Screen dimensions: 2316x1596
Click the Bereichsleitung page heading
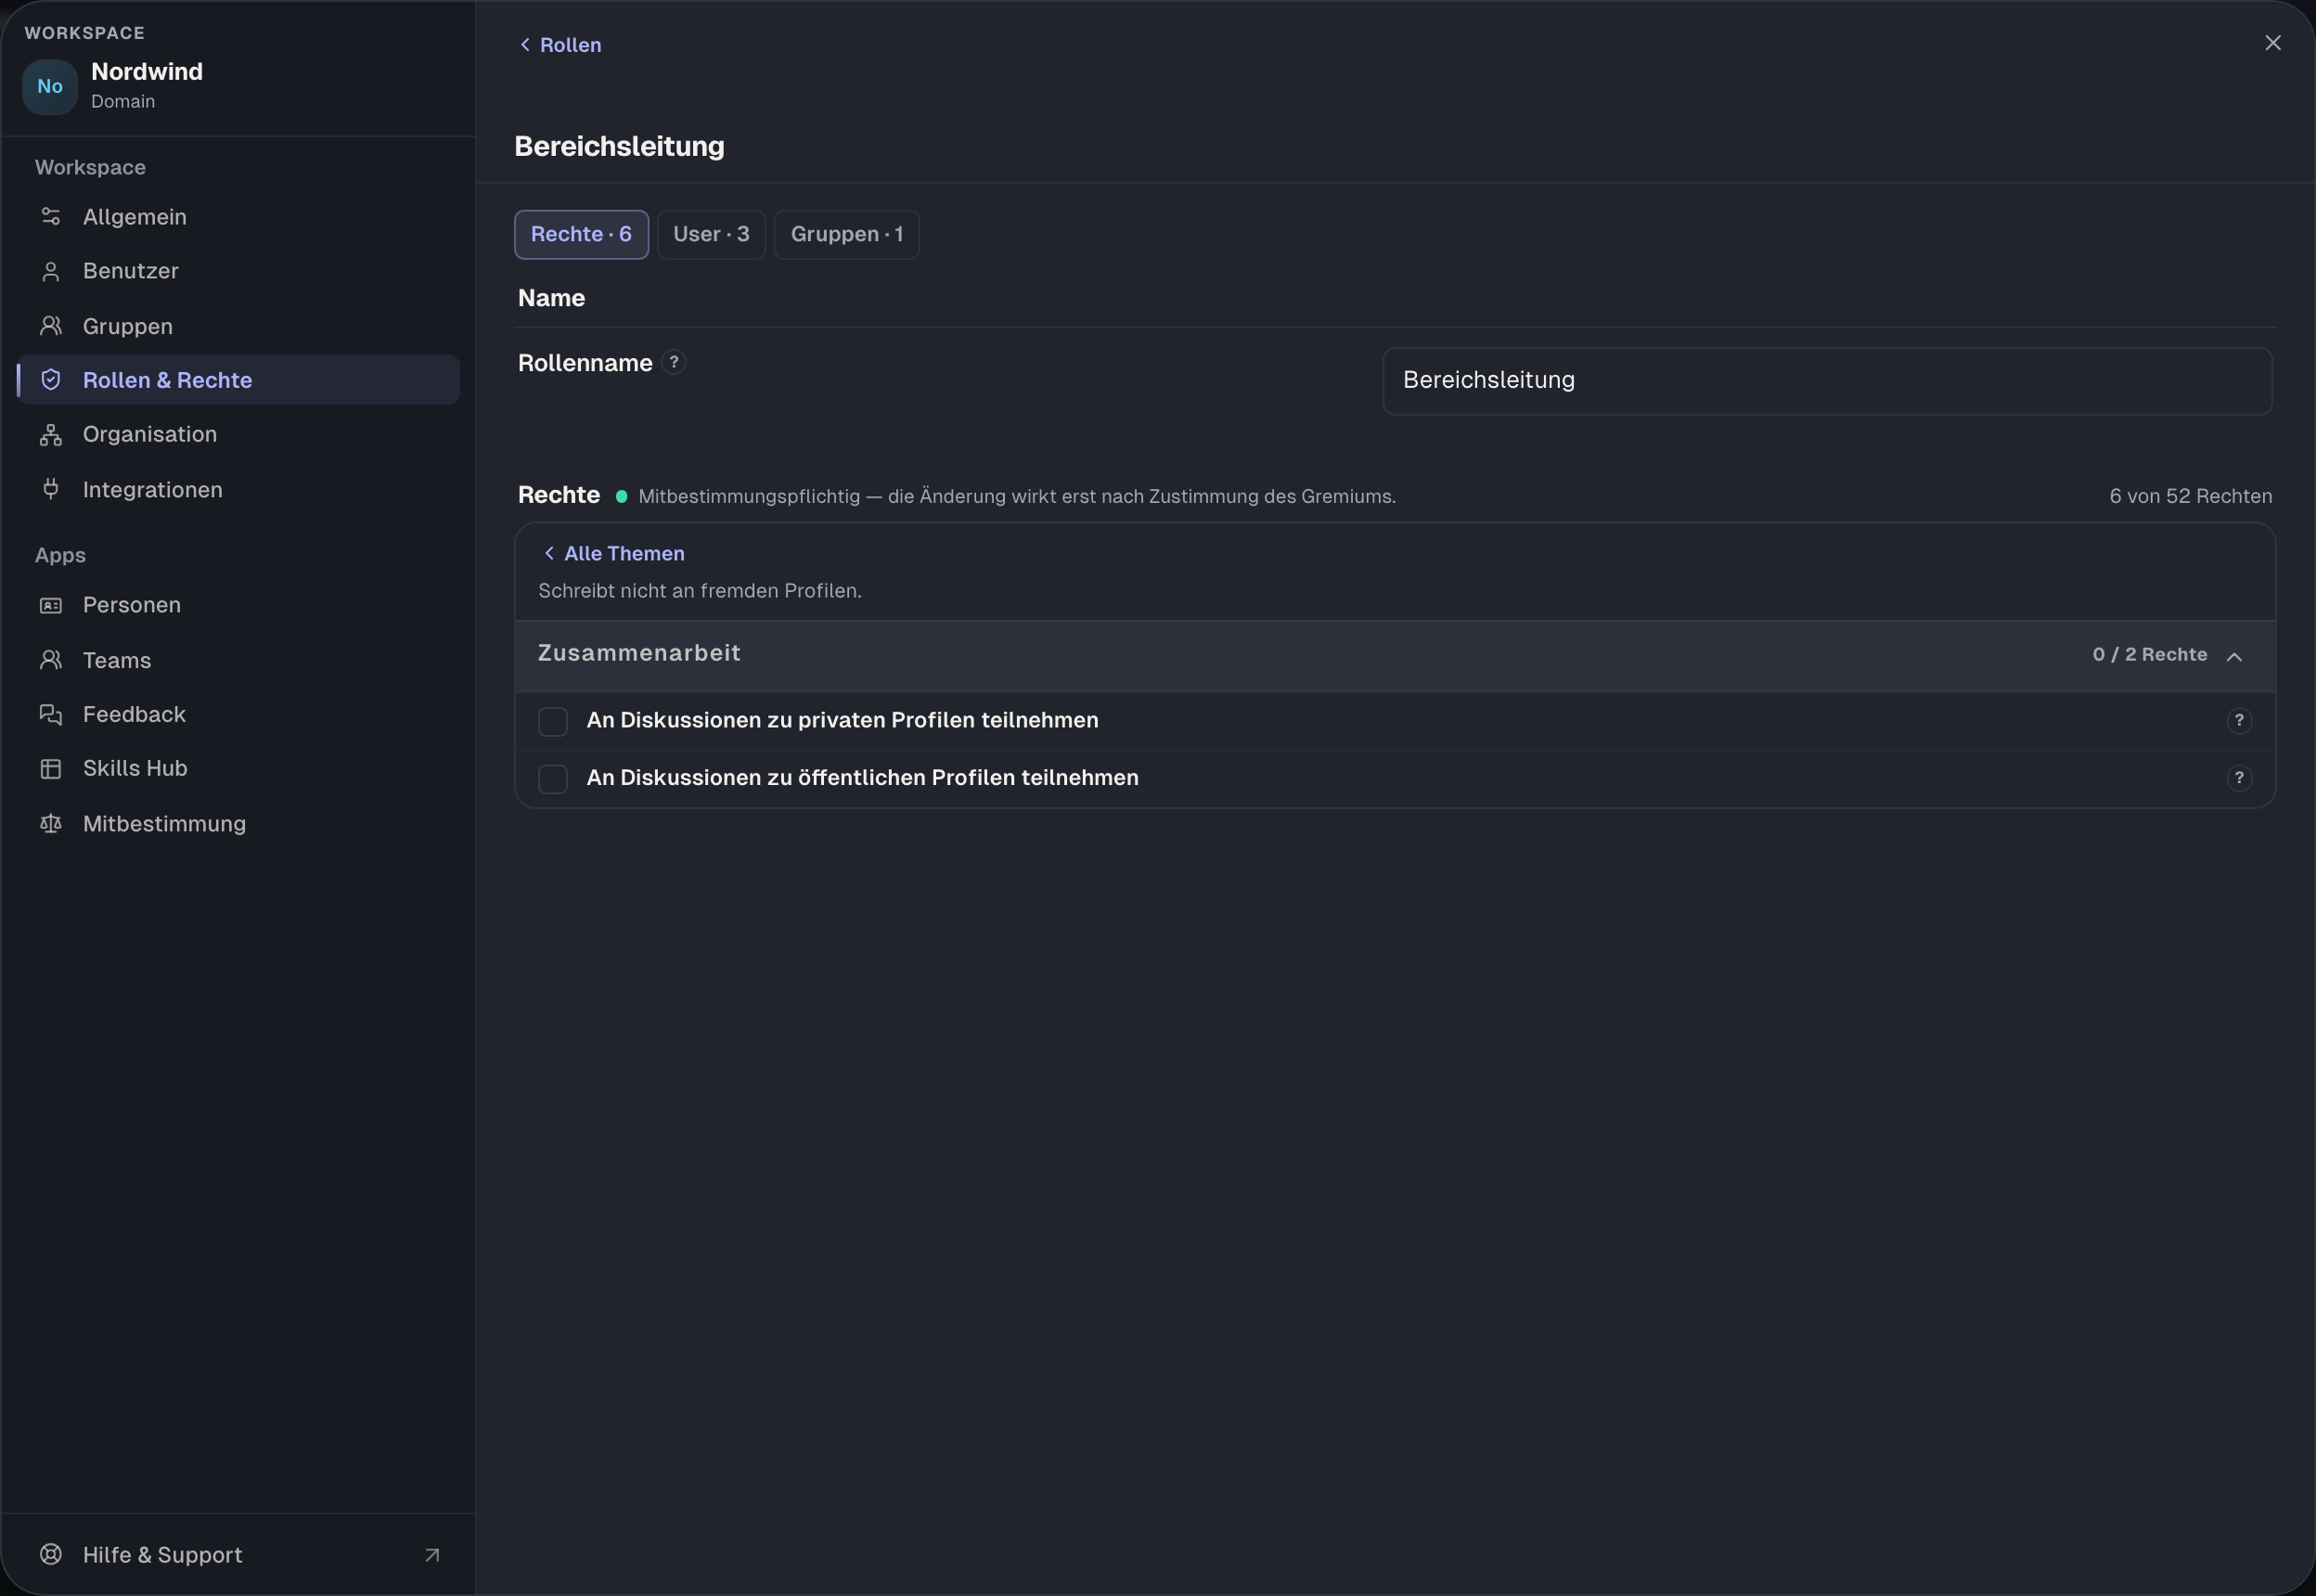(x=619, y=146)
